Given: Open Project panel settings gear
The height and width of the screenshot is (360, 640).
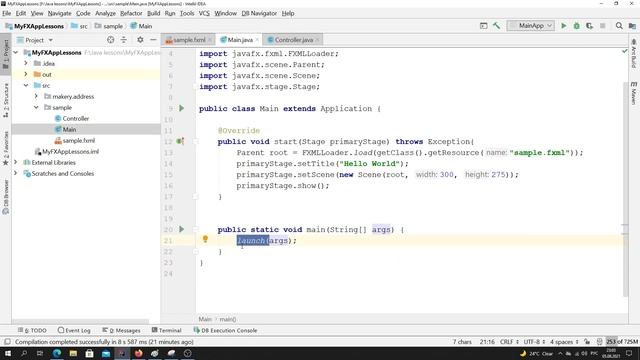Looking at the screenshot, I should coord(140,40).
